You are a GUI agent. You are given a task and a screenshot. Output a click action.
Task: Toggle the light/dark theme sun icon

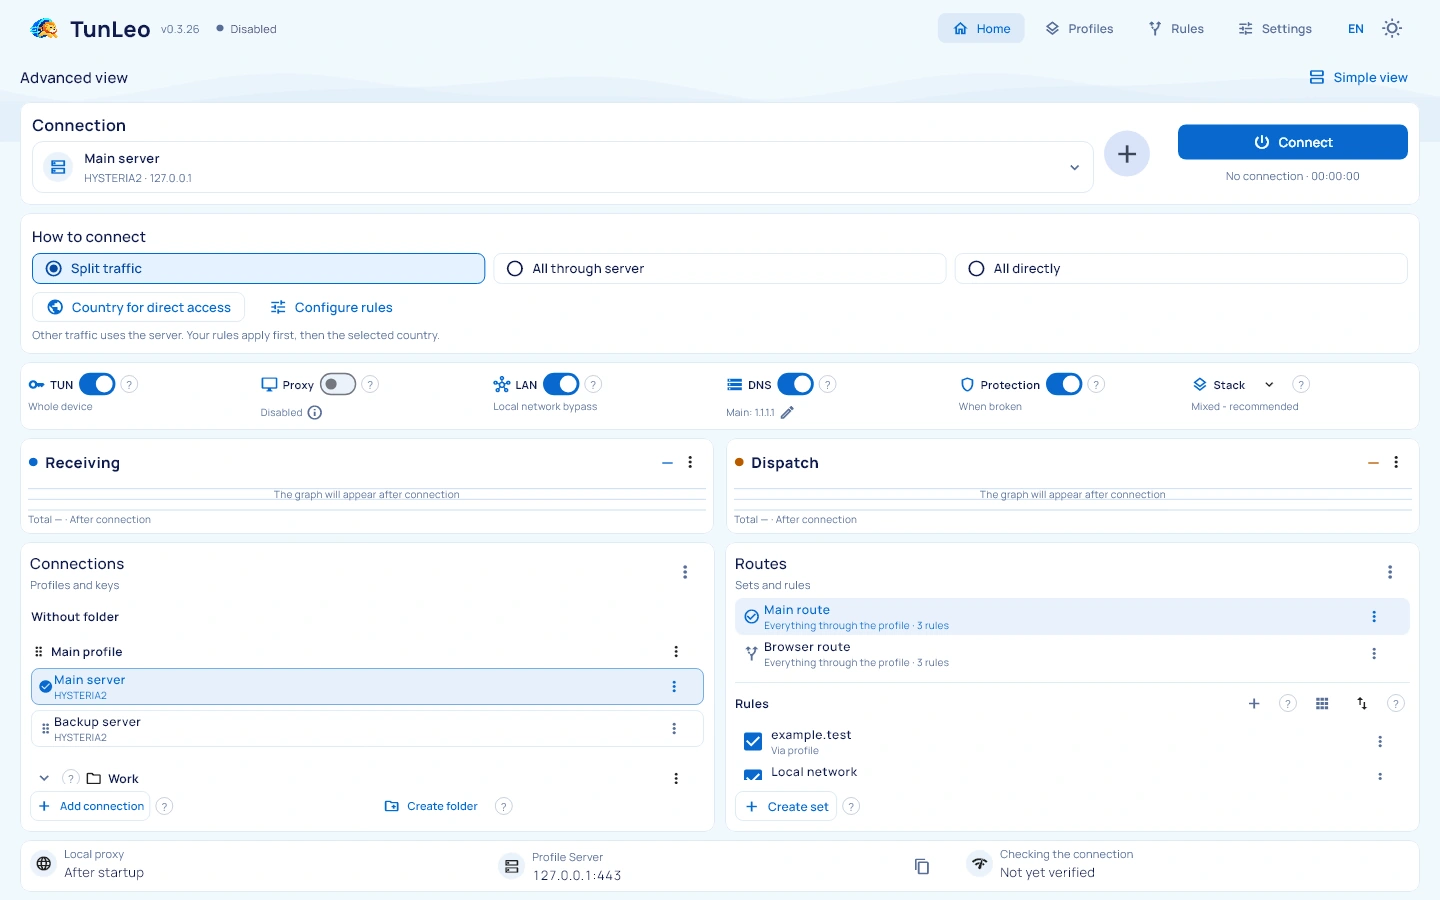coord(1392,29)
